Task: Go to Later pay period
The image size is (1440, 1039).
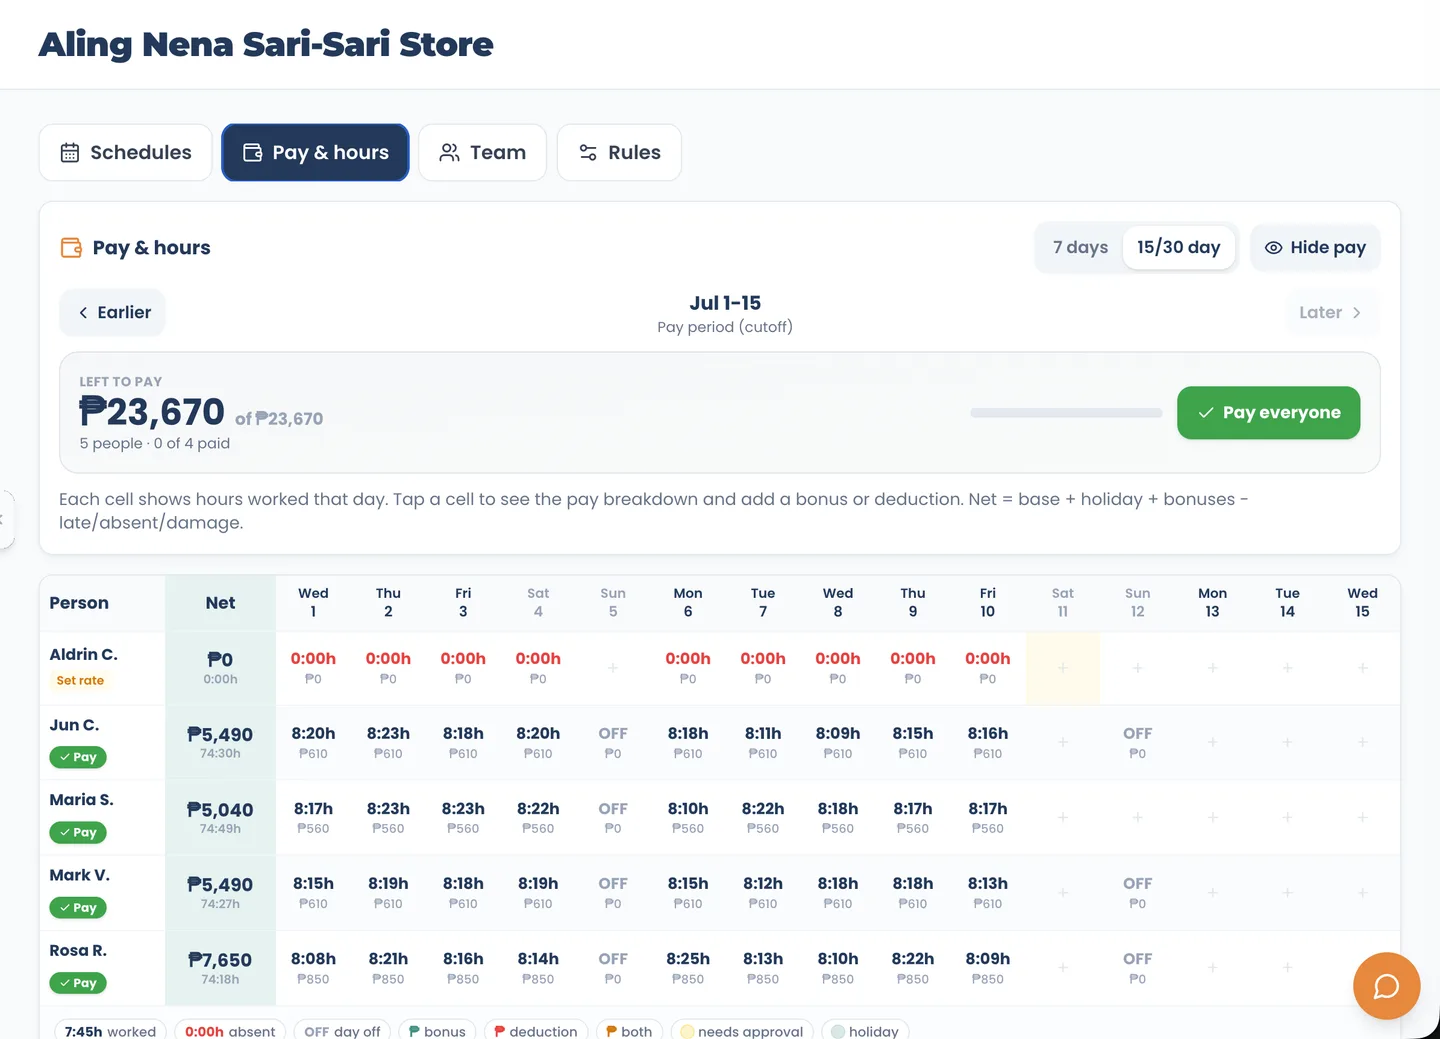Action: click(1330, 312)
